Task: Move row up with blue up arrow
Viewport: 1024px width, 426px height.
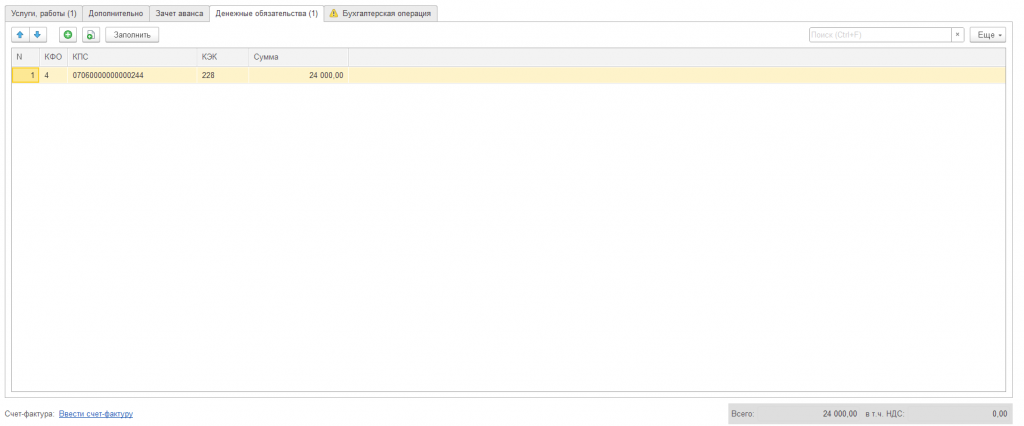Action: (x=20, y=35)
